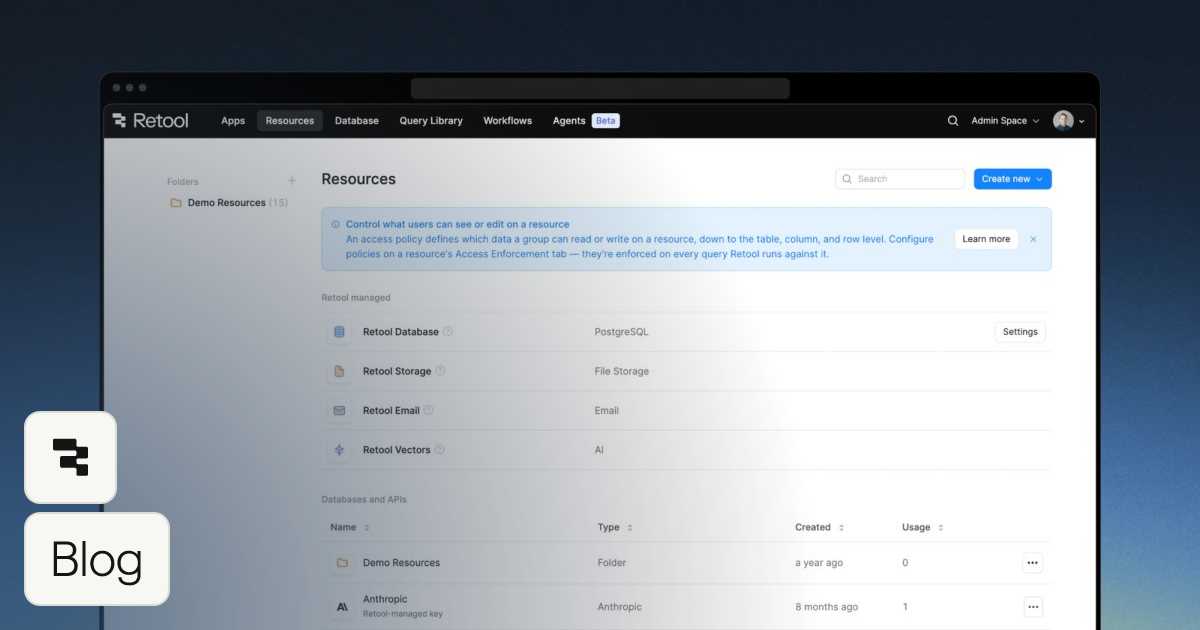
Task: Click the browser address bar
Action: (600, 89)
